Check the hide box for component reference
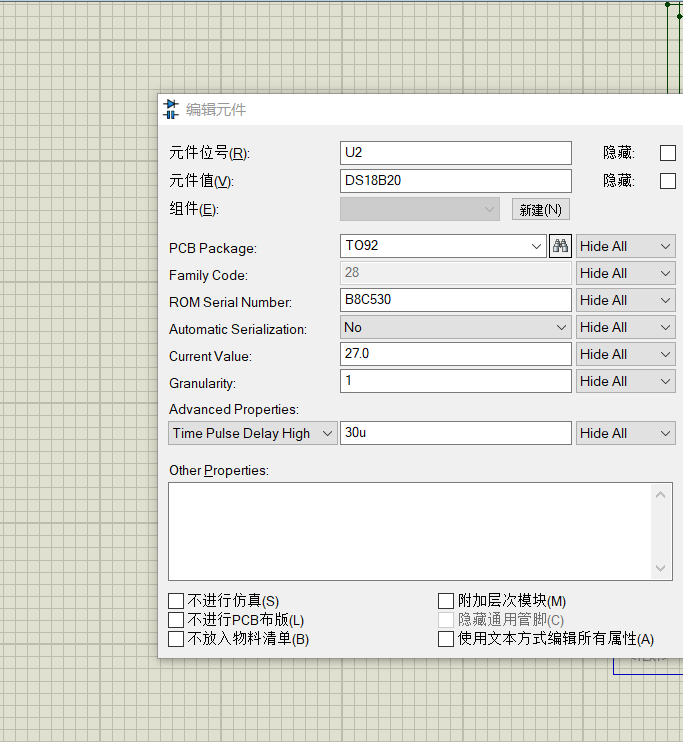This screenshot has height=742, width=683. [667, 153]
